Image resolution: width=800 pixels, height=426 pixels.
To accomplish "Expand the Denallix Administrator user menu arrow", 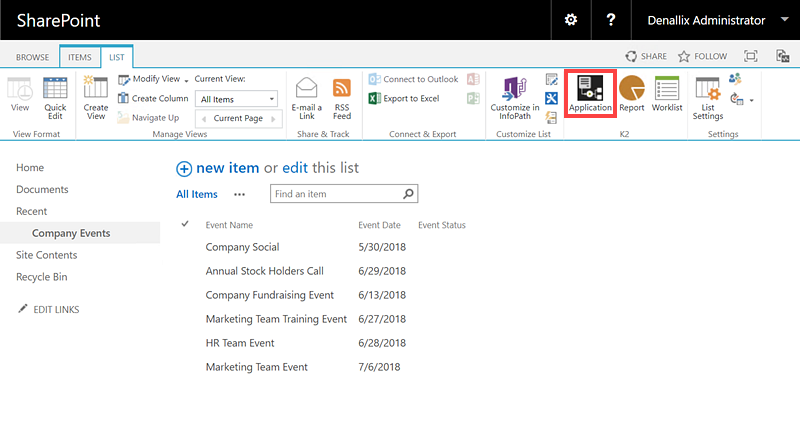I will [784, 19].
